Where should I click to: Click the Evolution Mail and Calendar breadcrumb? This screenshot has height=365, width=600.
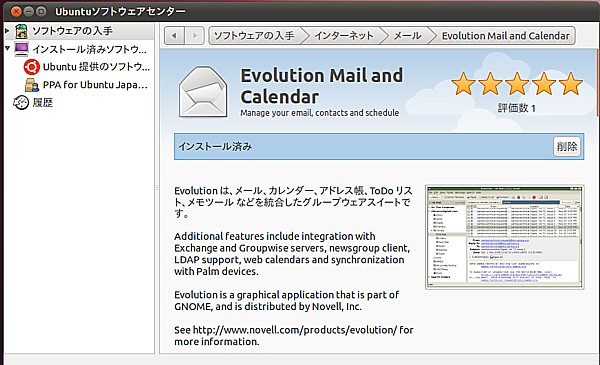[x=505, y=36]
